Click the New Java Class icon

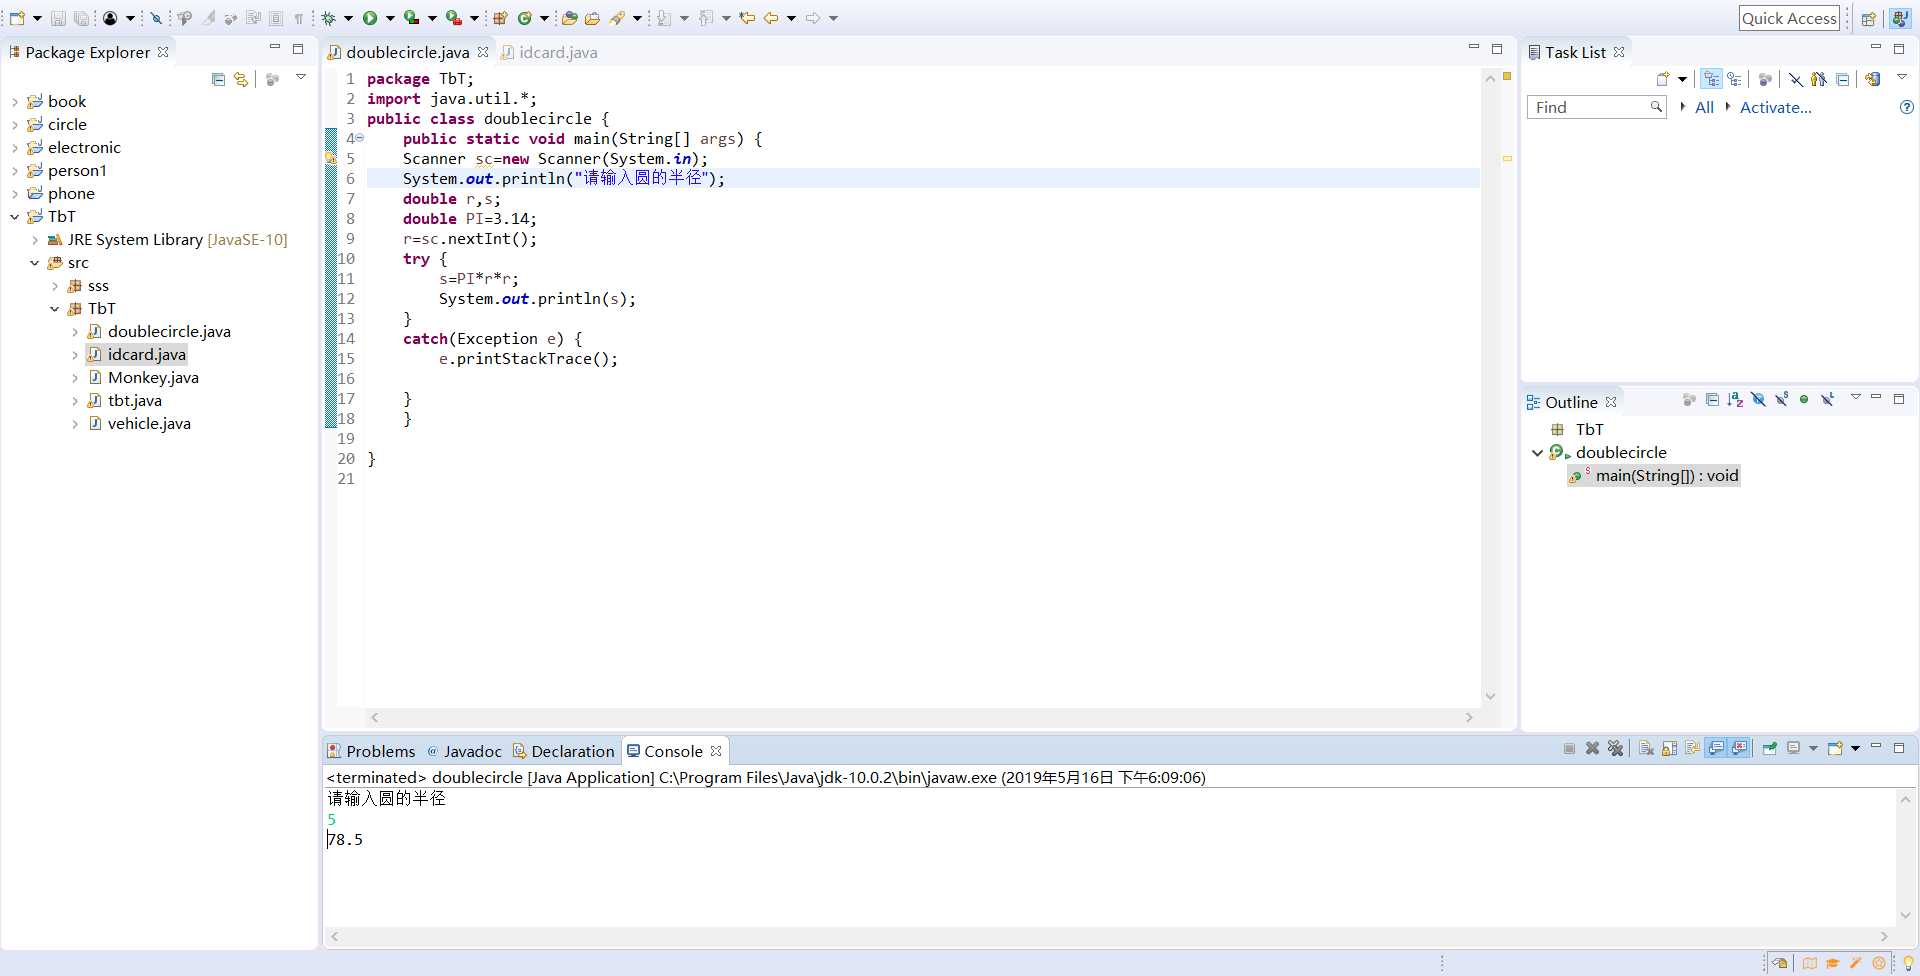click(x=524, y=18)
